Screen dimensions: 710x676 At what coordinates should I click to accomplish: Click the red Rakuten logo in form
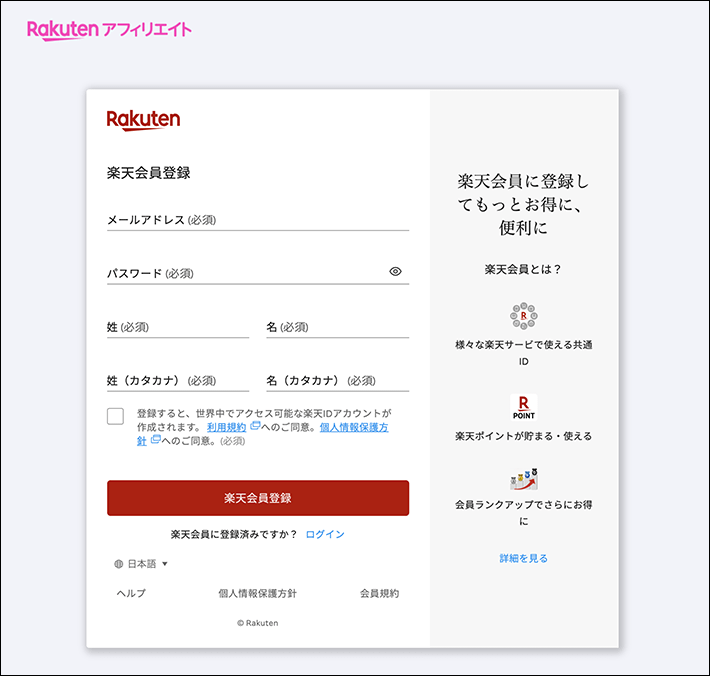[x=143, y=120]
